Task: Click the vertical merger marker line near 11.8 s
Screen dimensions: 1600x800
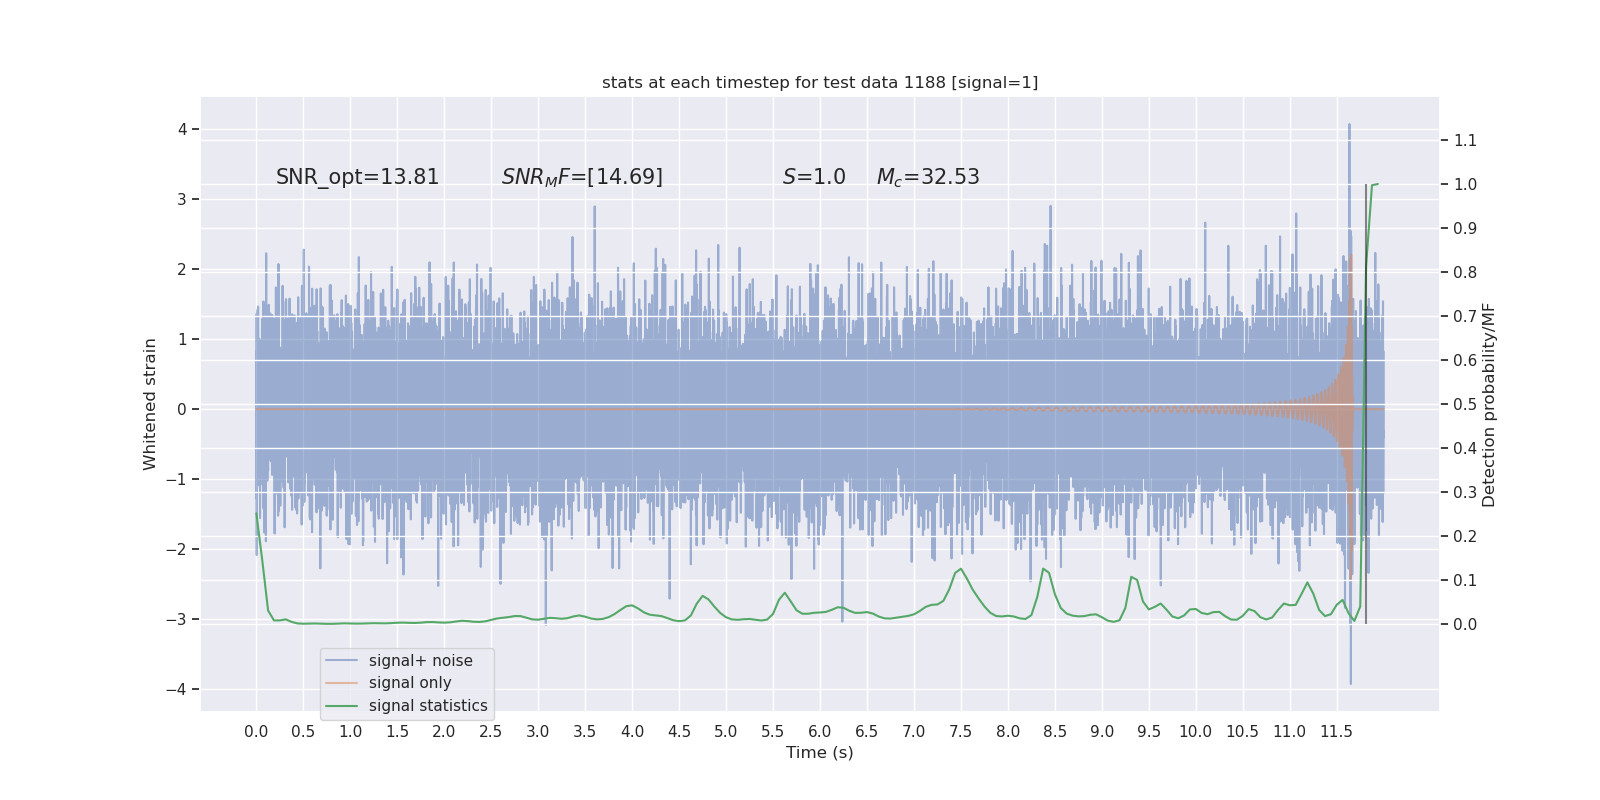Action: (1366, 404)
